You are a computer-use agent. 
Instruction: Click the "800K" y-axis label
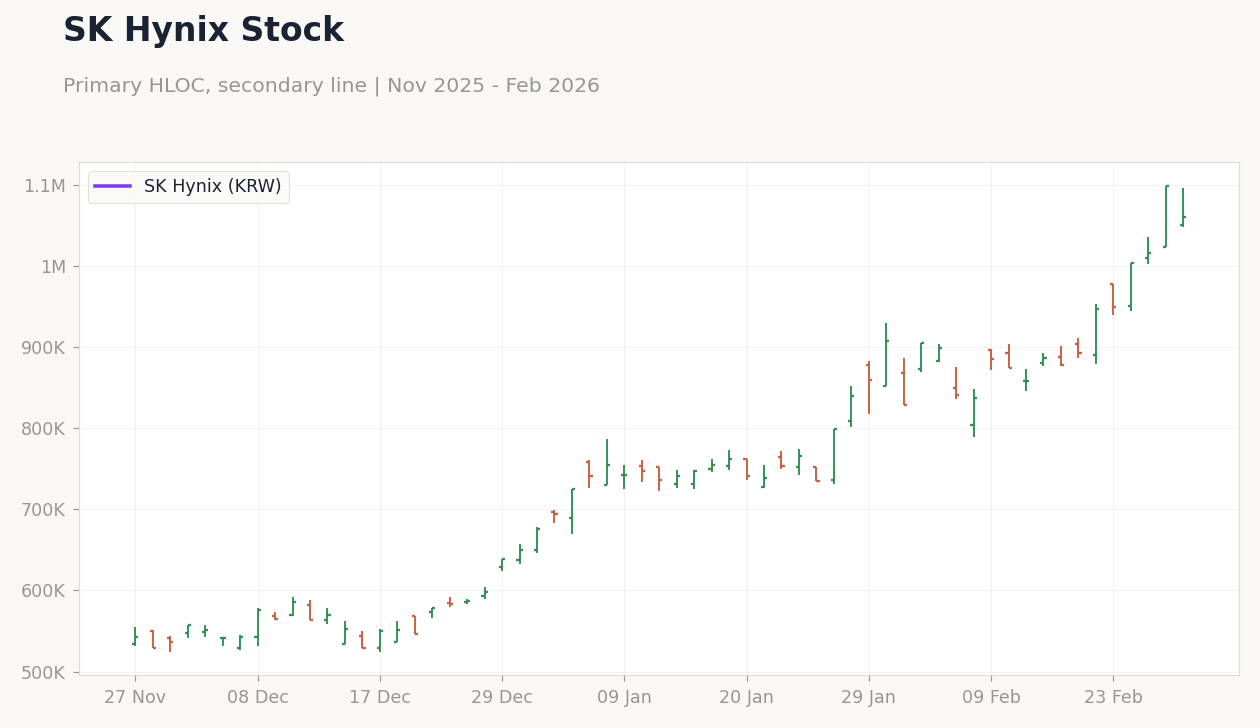(43, 428)
